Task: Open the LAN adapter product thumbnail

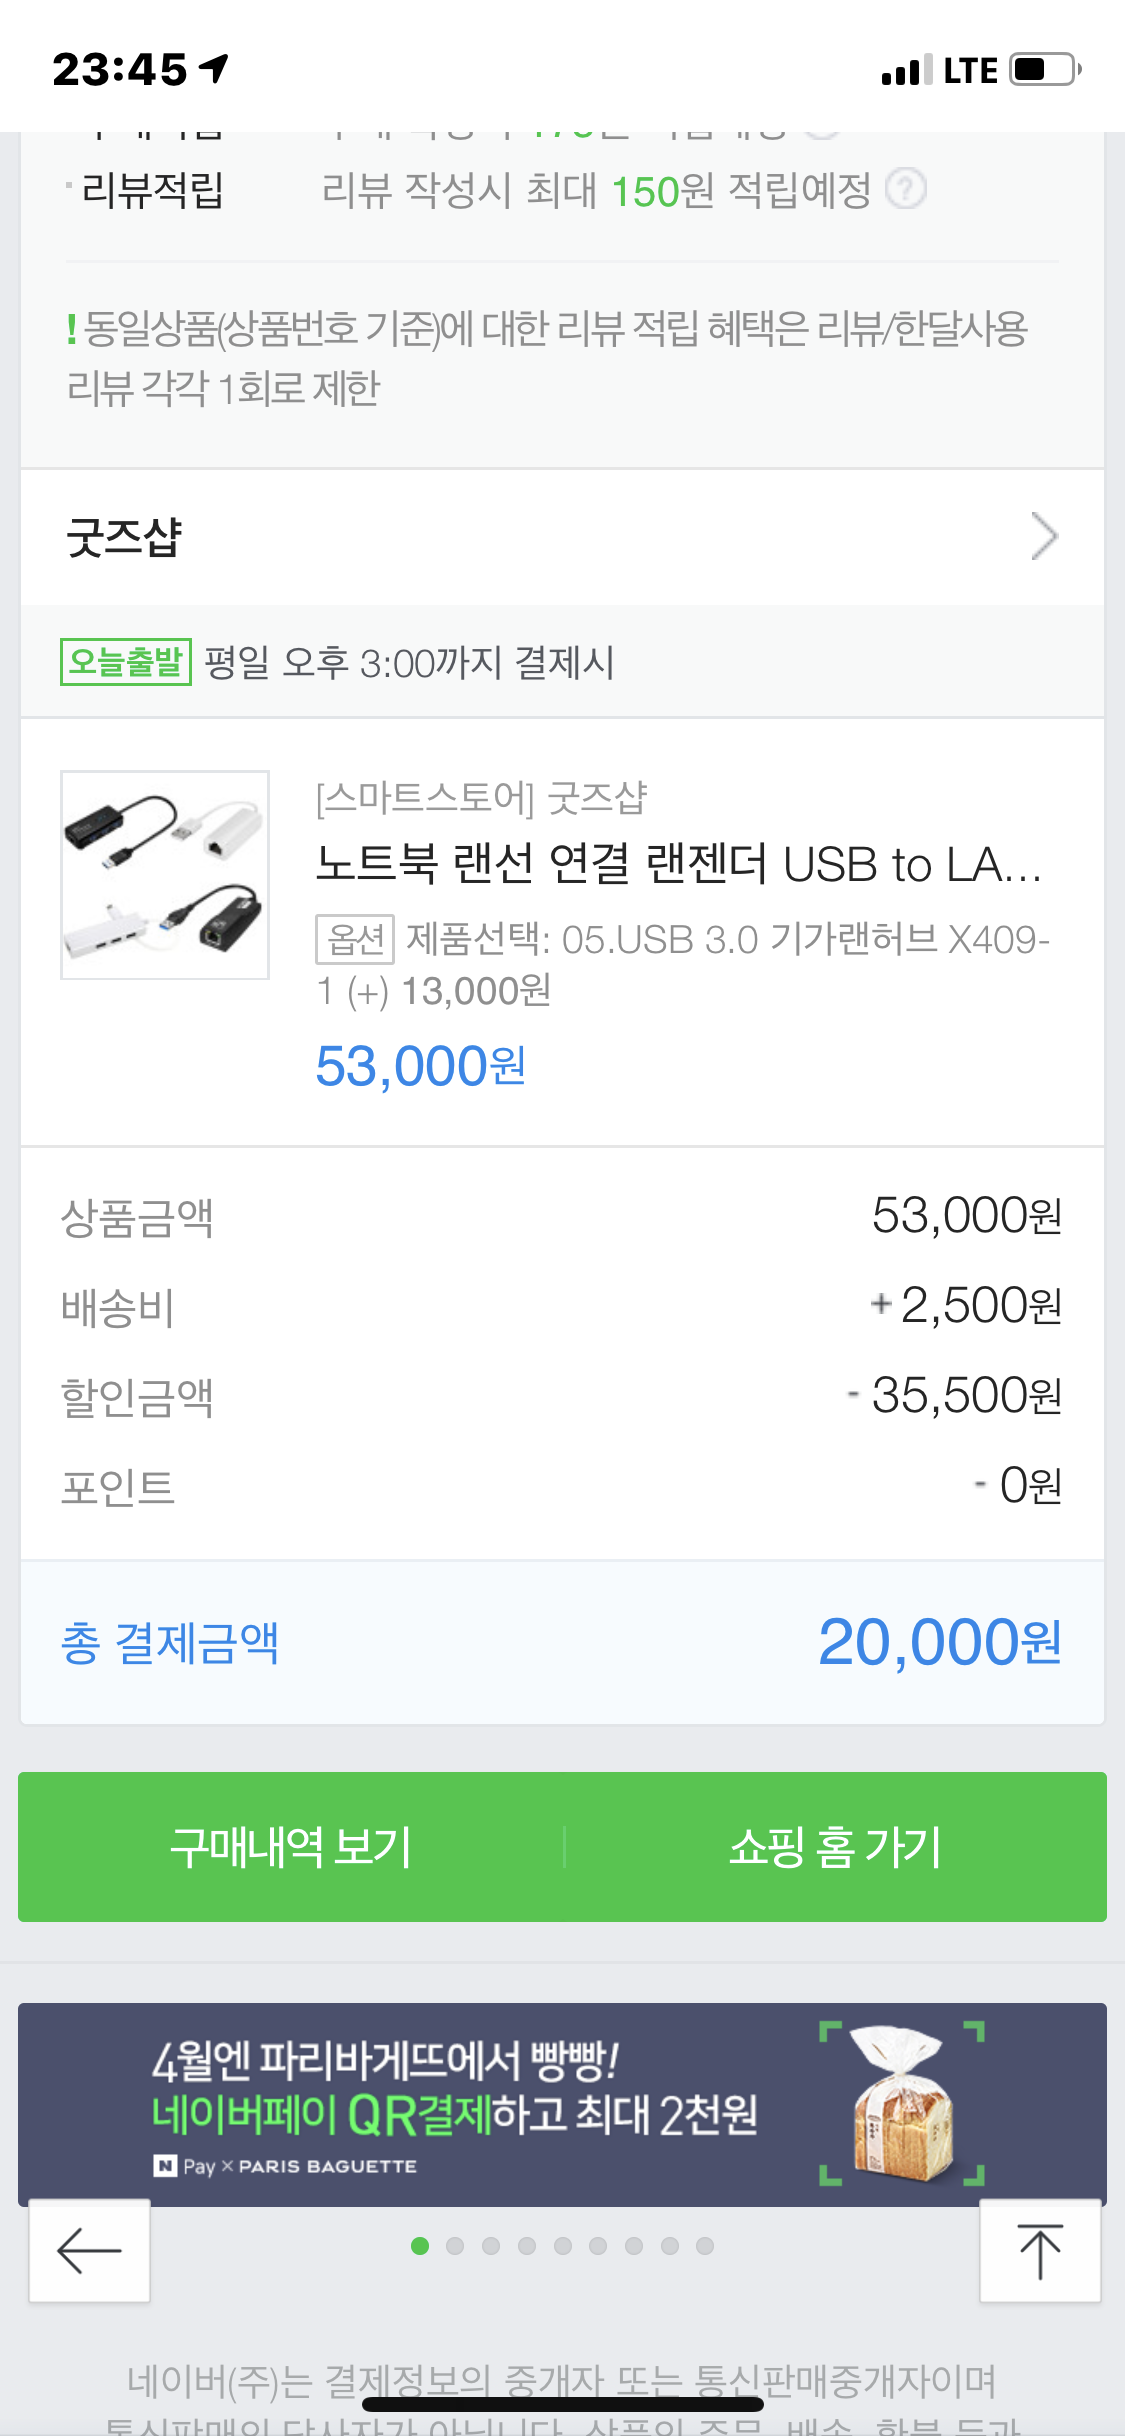Action: 165,875
